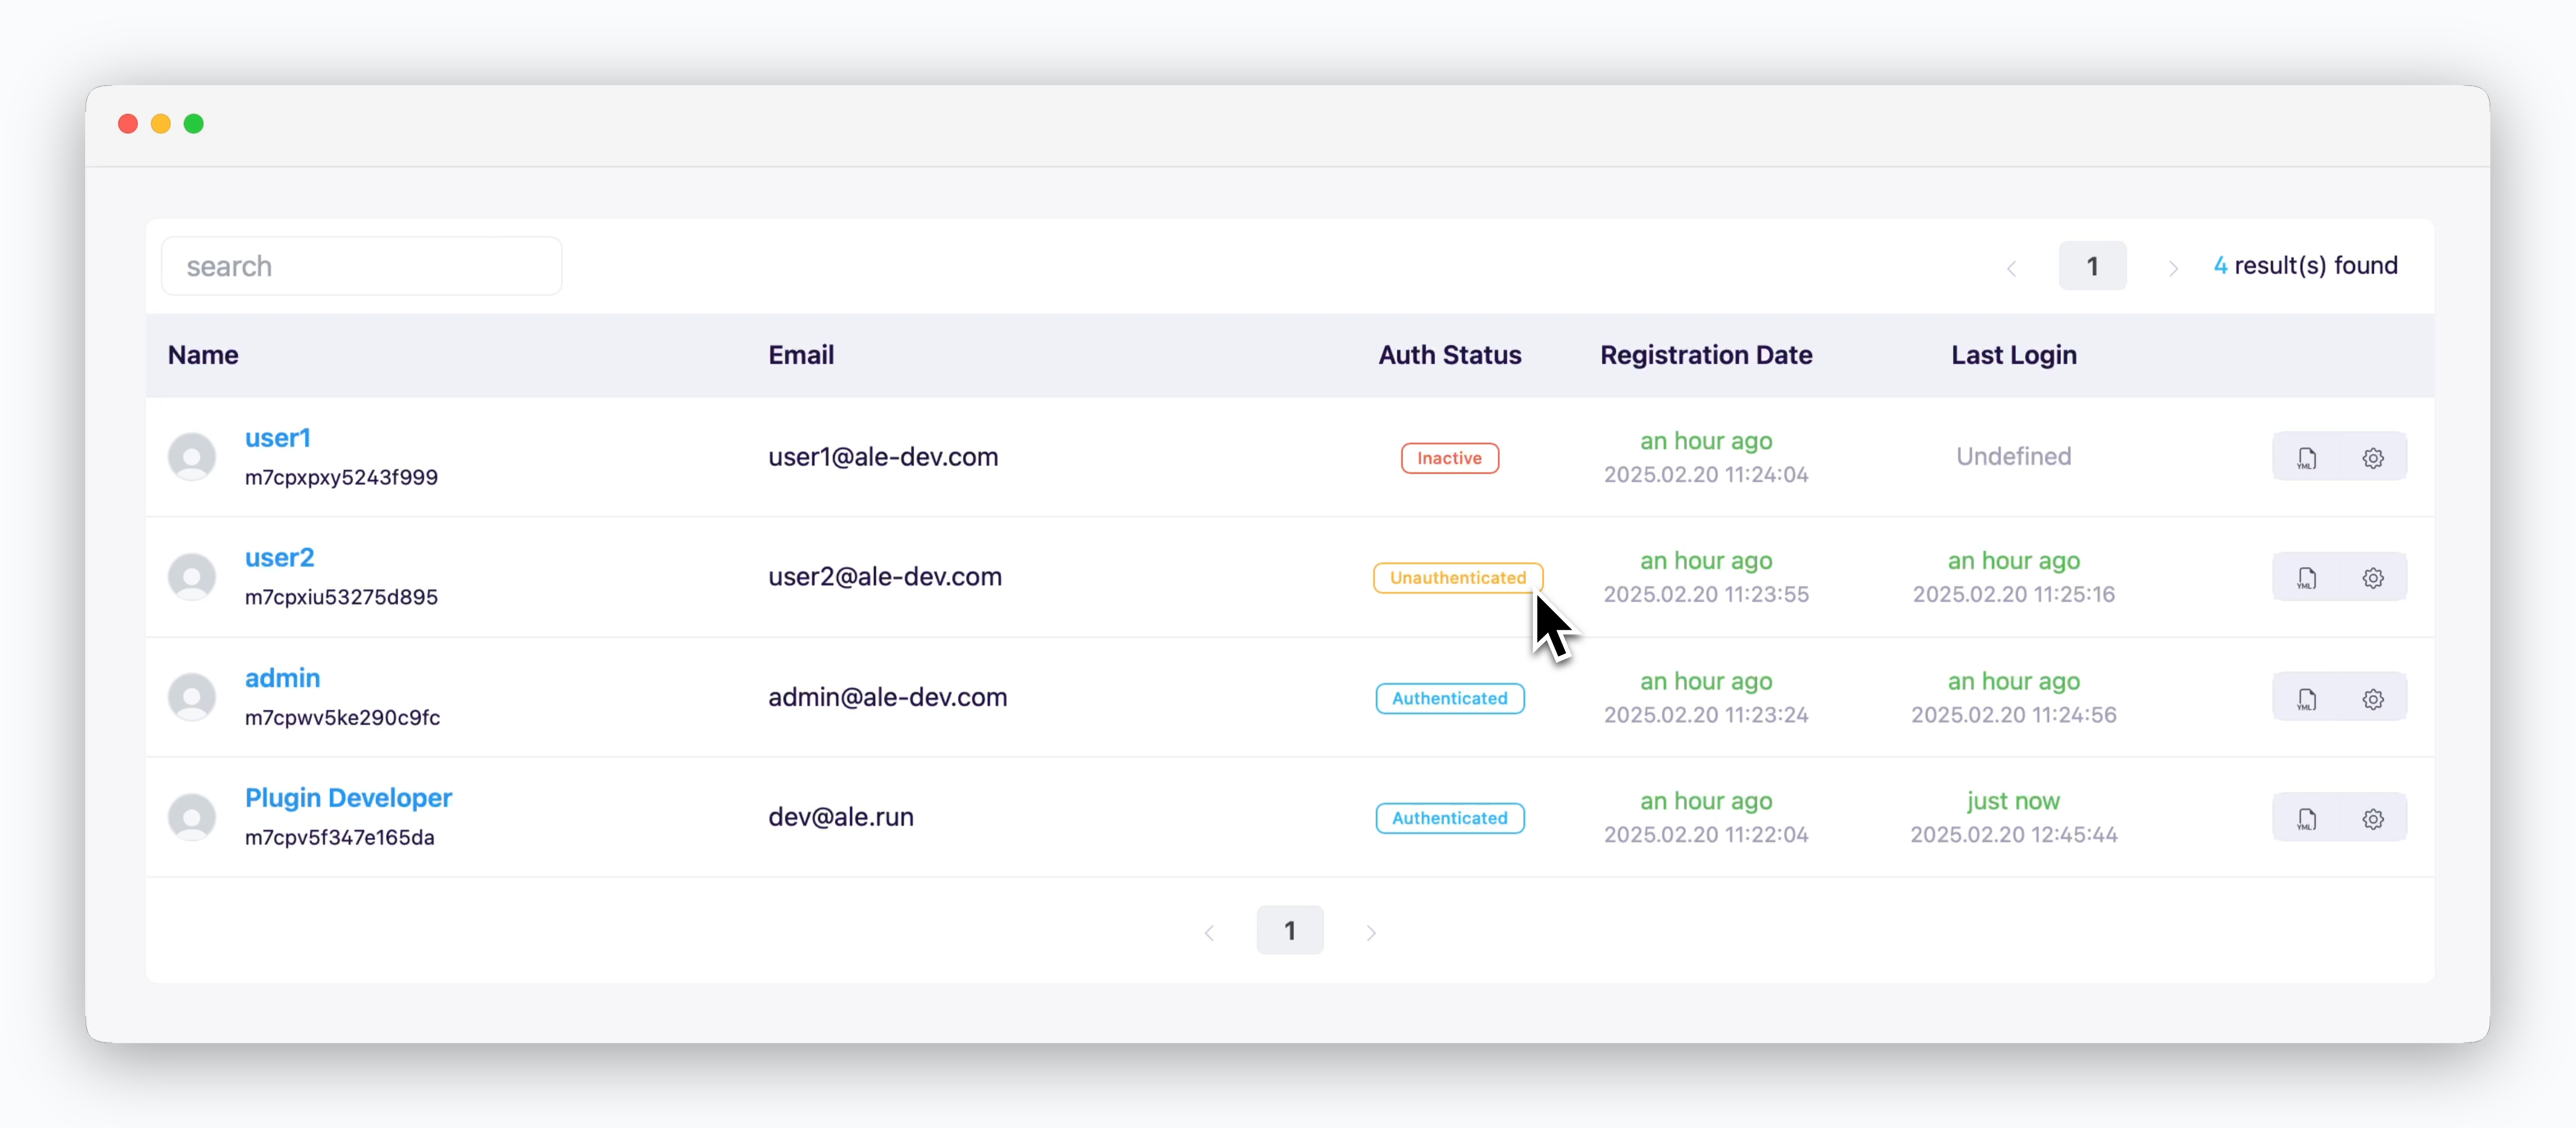Click user ID m7cpxpxy5243f999
2576x1128 pixels.
pos(341,478)
